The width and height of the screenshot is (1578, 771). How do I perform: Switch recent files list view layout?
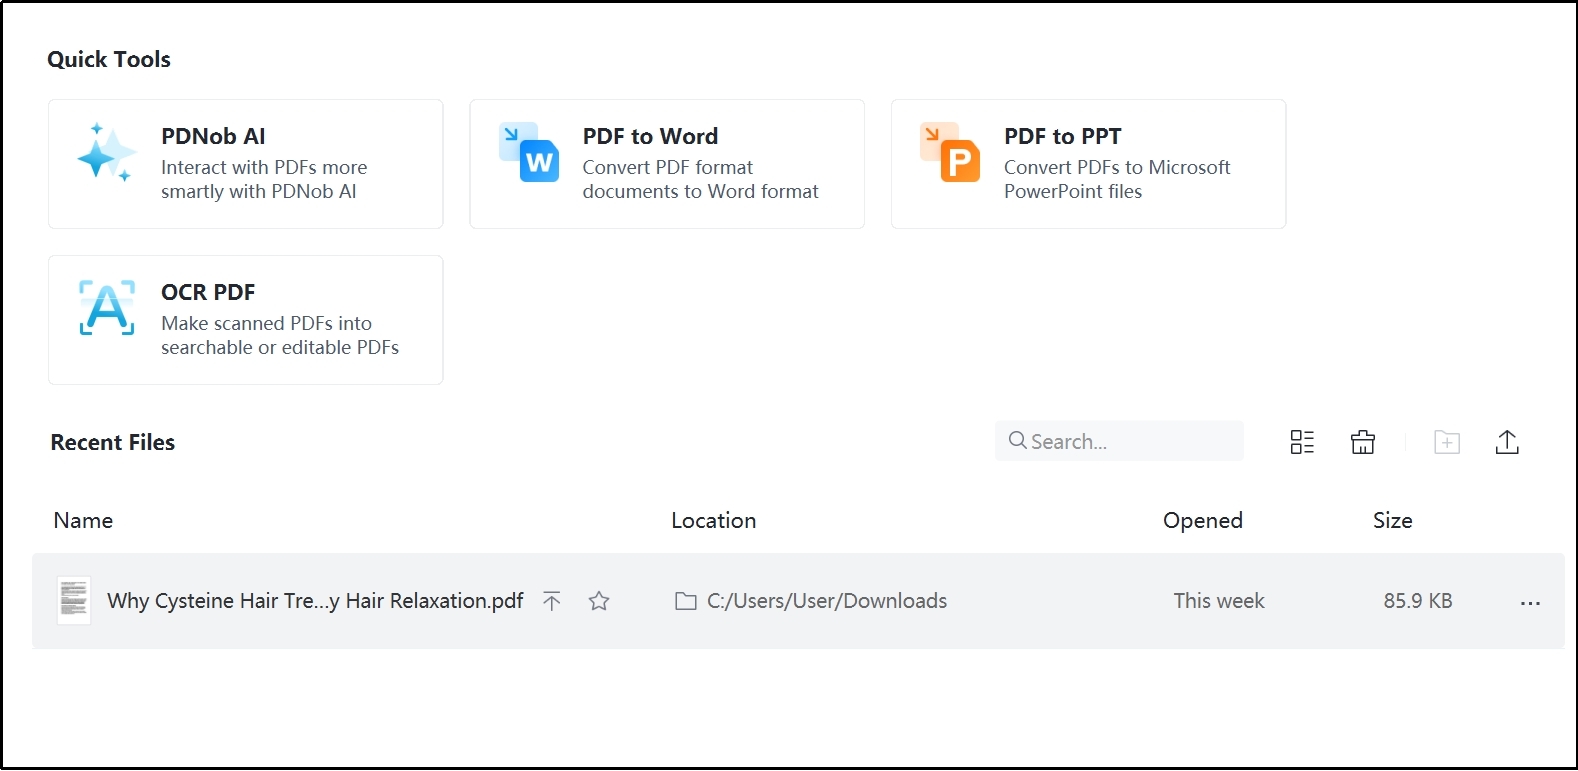(1302, 442)
